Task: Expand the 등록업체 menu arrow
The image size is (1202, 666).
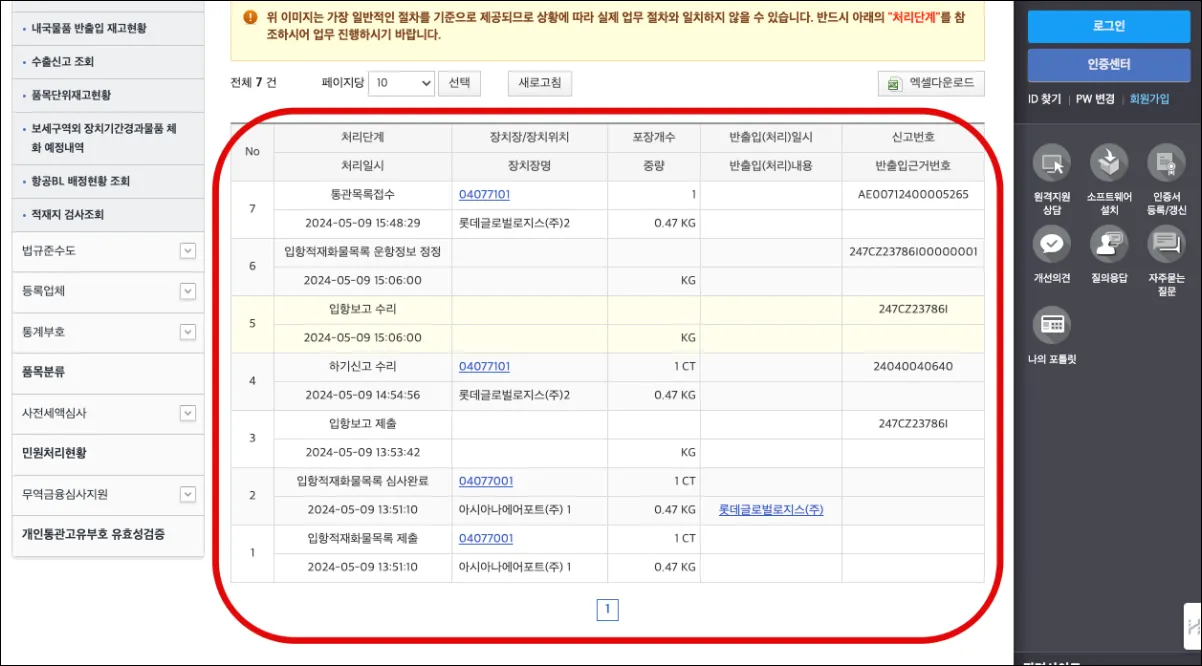Action: pyautogui.click(x=188, y=291)
